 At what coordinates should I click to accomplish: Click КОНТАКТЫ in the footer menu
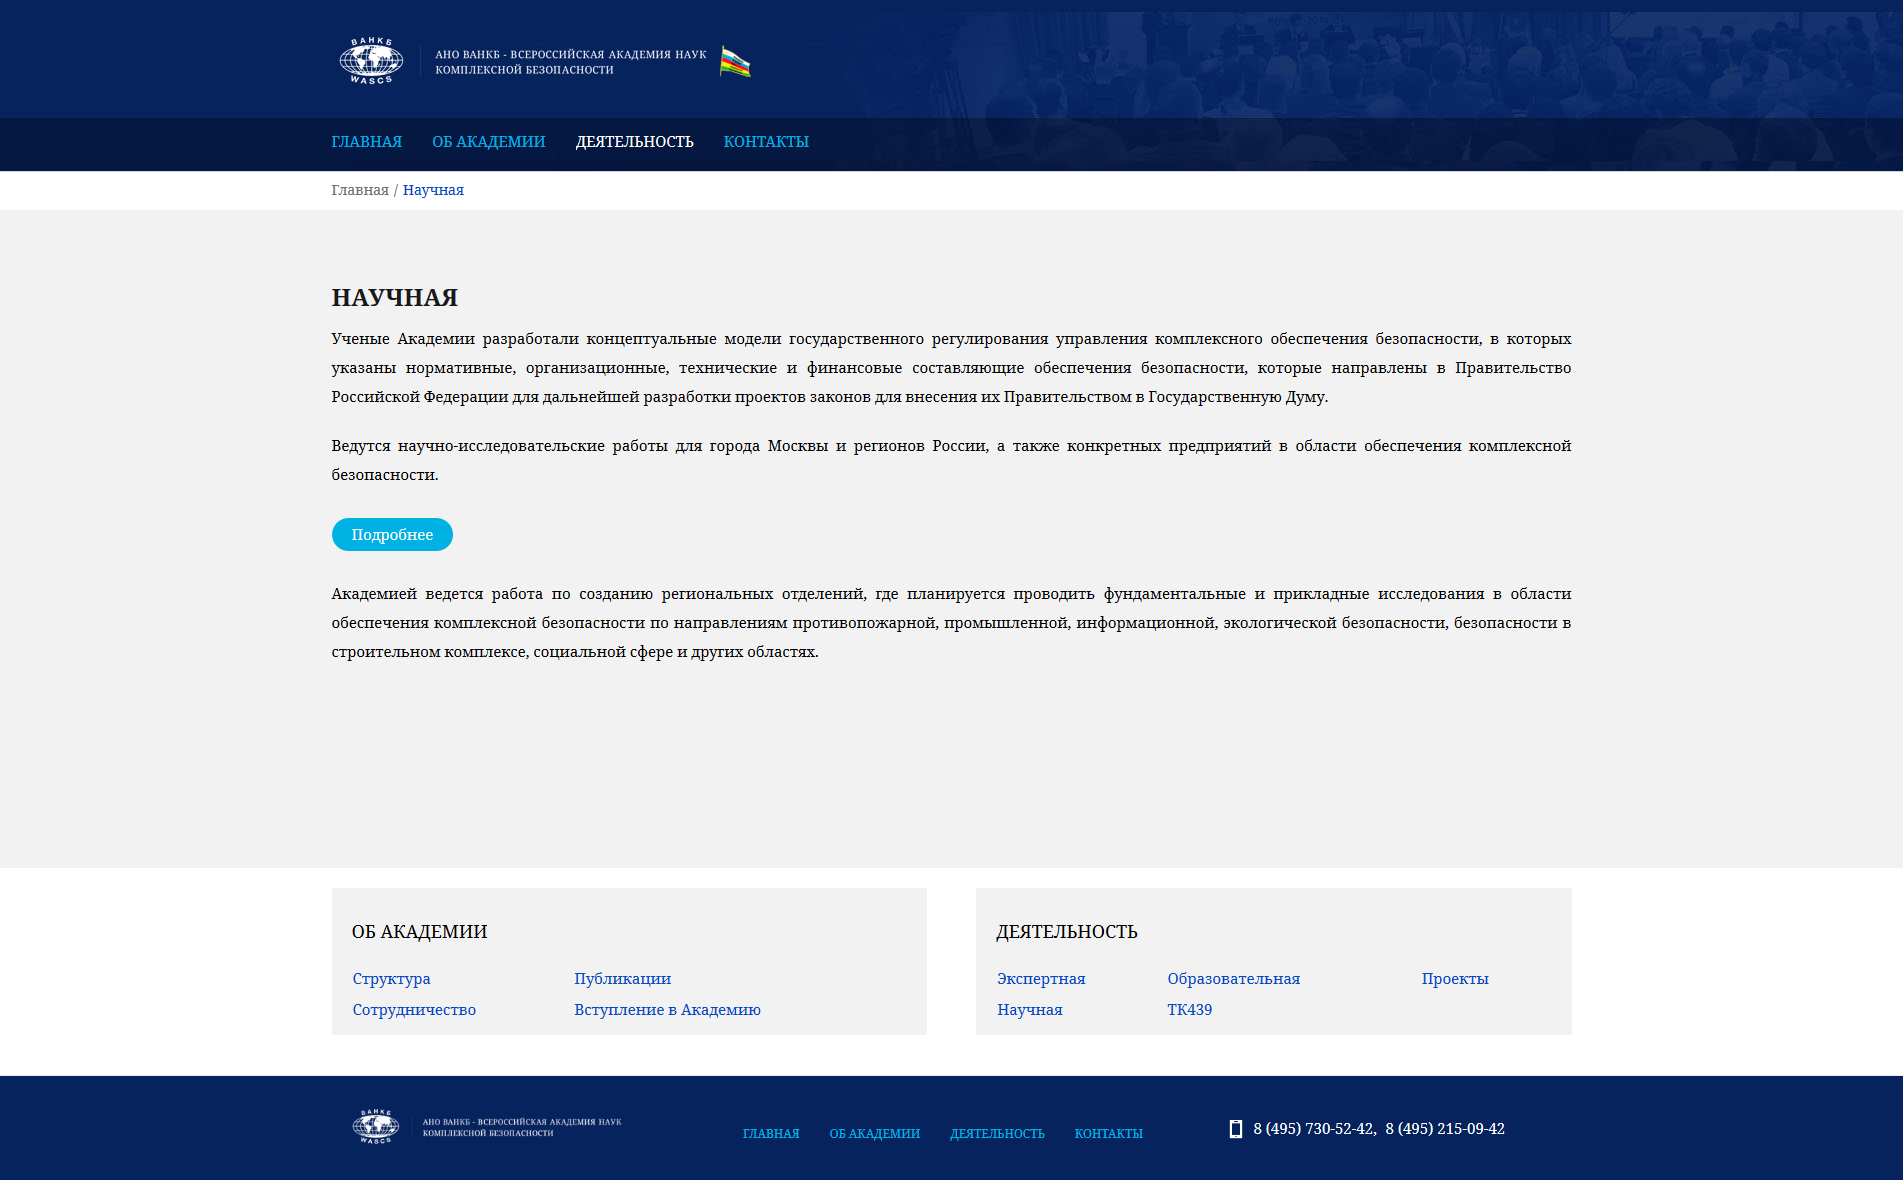coord(1108,1134)
